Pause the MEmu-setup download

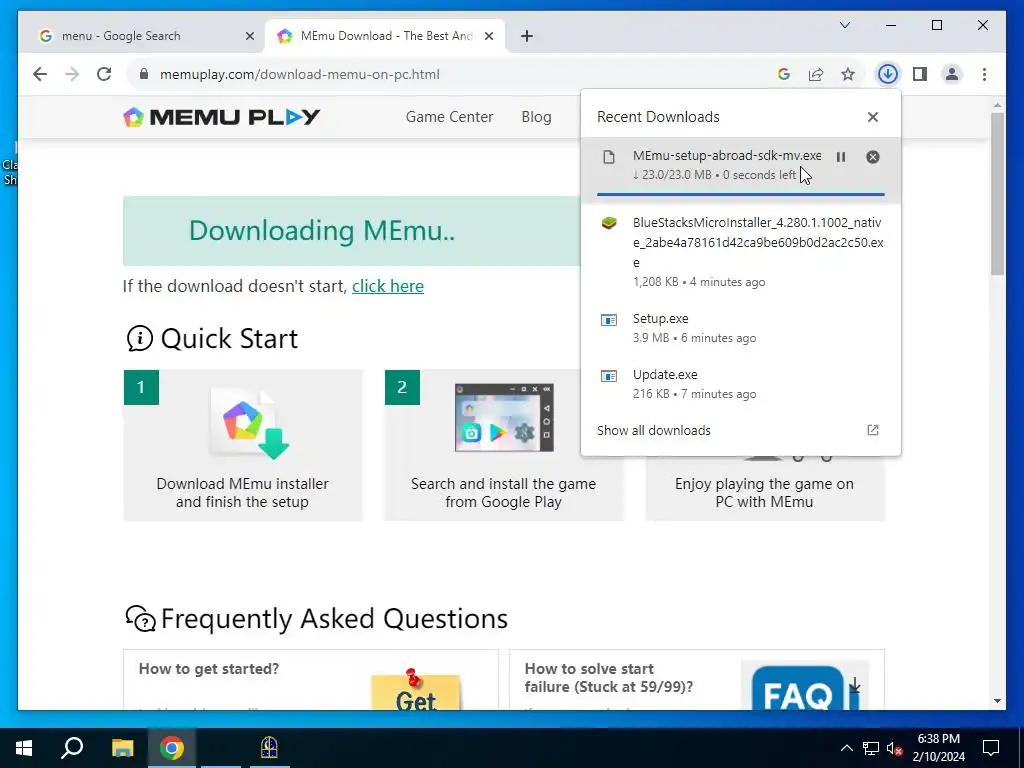point(840,157)
